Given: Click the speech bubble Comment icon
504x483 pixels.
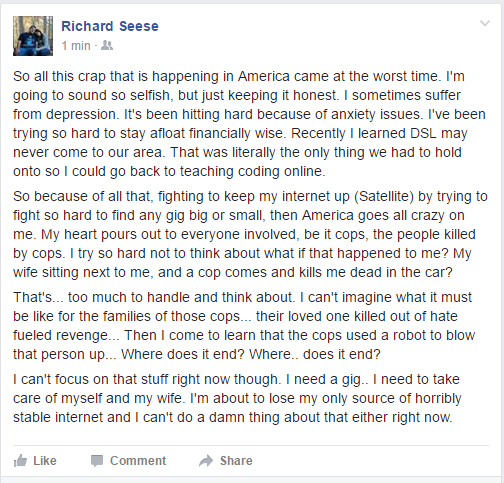Looking at the screenshot, I should click(x=97, y=461).
